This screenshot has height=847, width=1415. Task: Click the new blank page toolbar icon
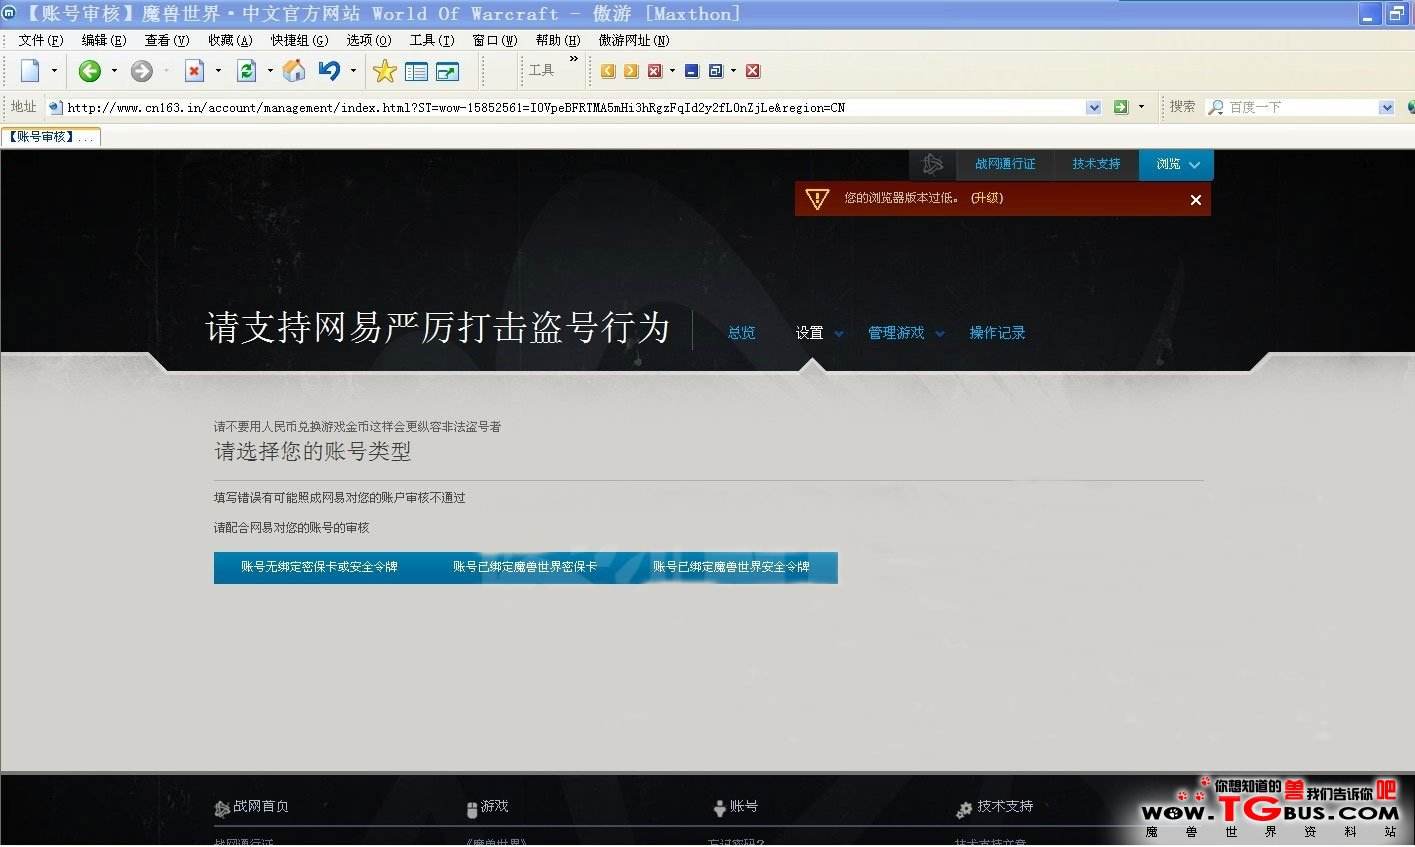(30, 71)
